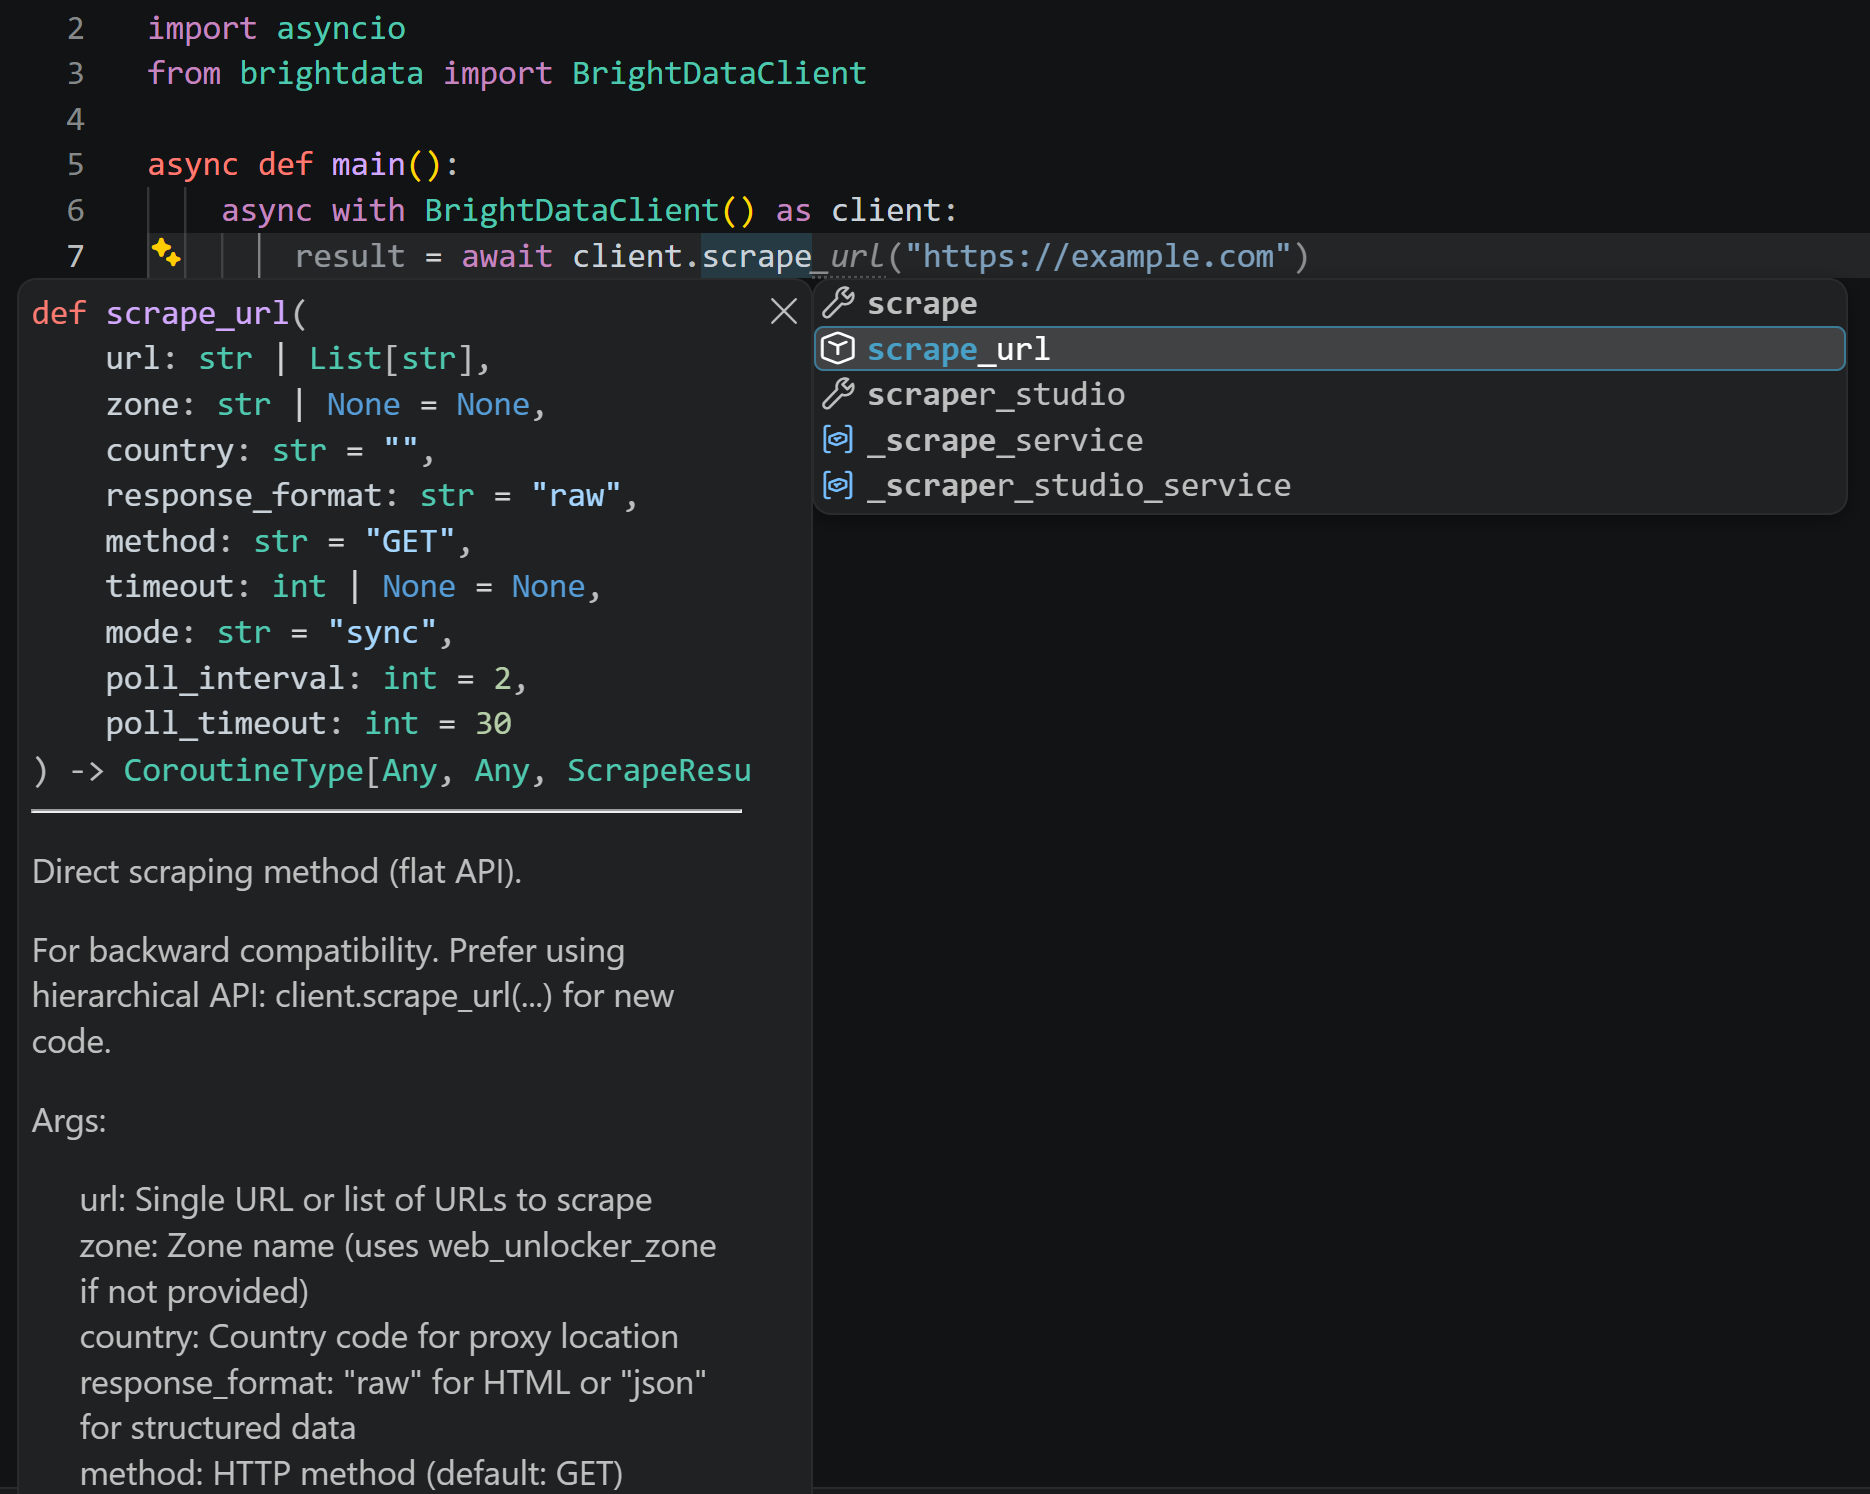Pick '_scrape_service' from the suggestion list
Screen dimensions: 1870x1494
tap(1330, 440)
